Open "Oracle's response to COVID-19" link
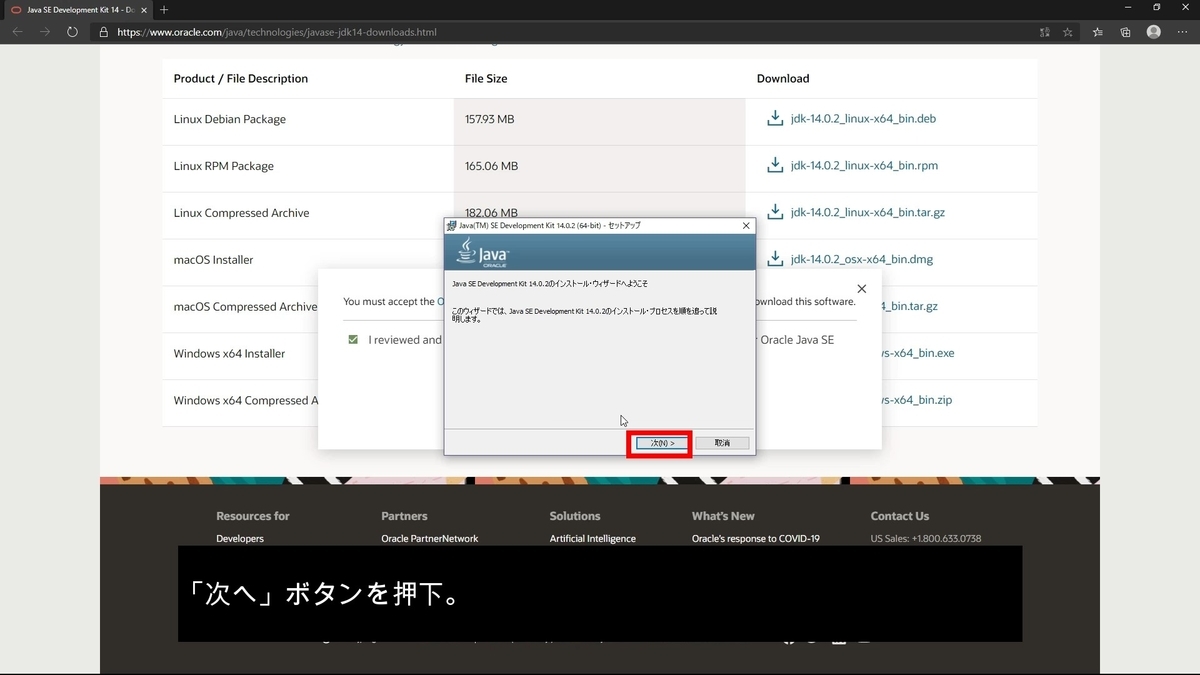This screenshot has width=1200, height=675. pyautogui.click(x=756, y=538)
